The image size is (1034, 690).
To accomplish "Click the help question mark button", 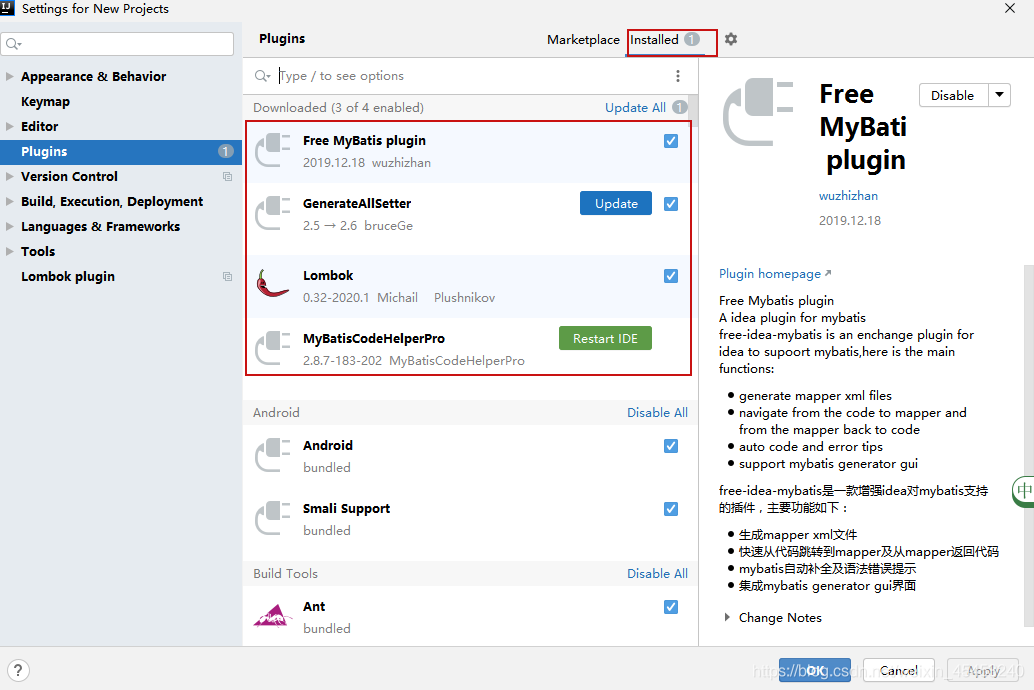I will (18, 671).
